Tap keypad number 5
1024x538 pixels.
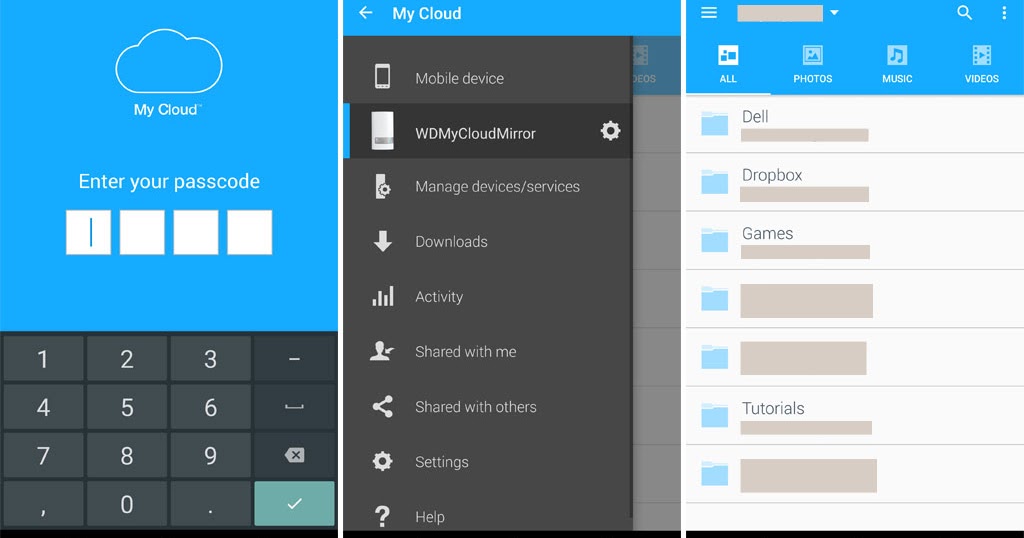(127, 407)
